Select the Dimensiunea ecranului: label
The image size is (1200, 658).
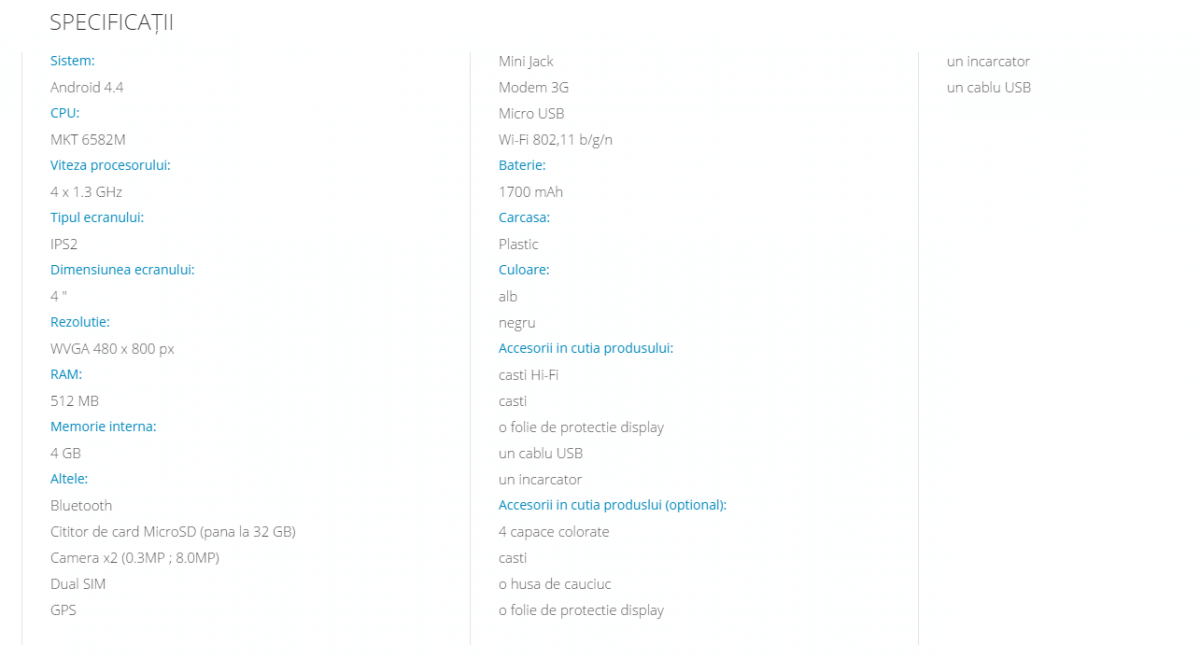[123, 270]
